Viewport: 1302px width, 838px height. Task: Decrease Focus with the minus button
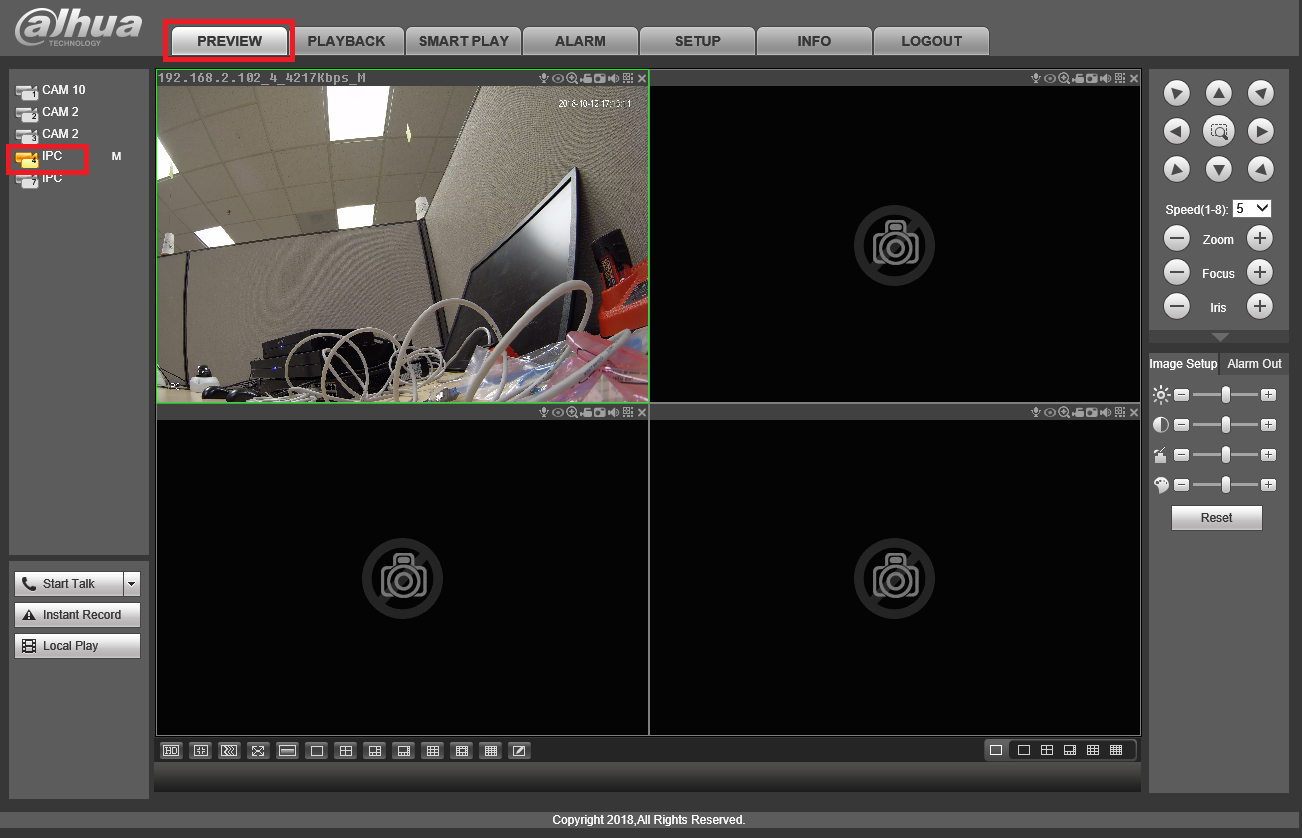pyautogui.click(x=1177, y=273)
